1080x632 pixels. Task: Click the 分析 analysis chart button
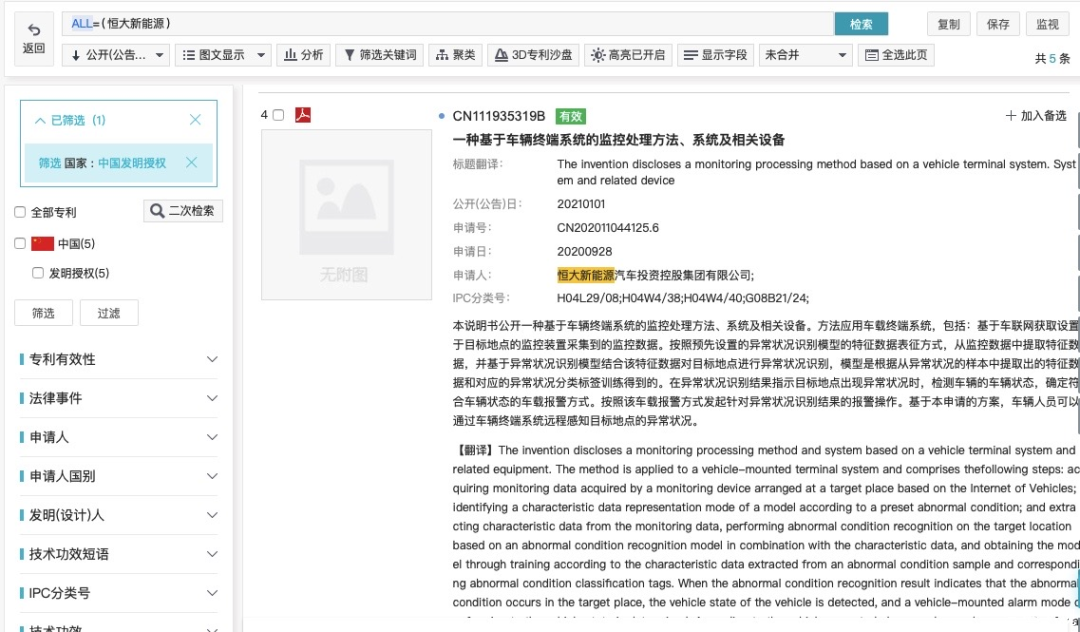pos(304,55)
